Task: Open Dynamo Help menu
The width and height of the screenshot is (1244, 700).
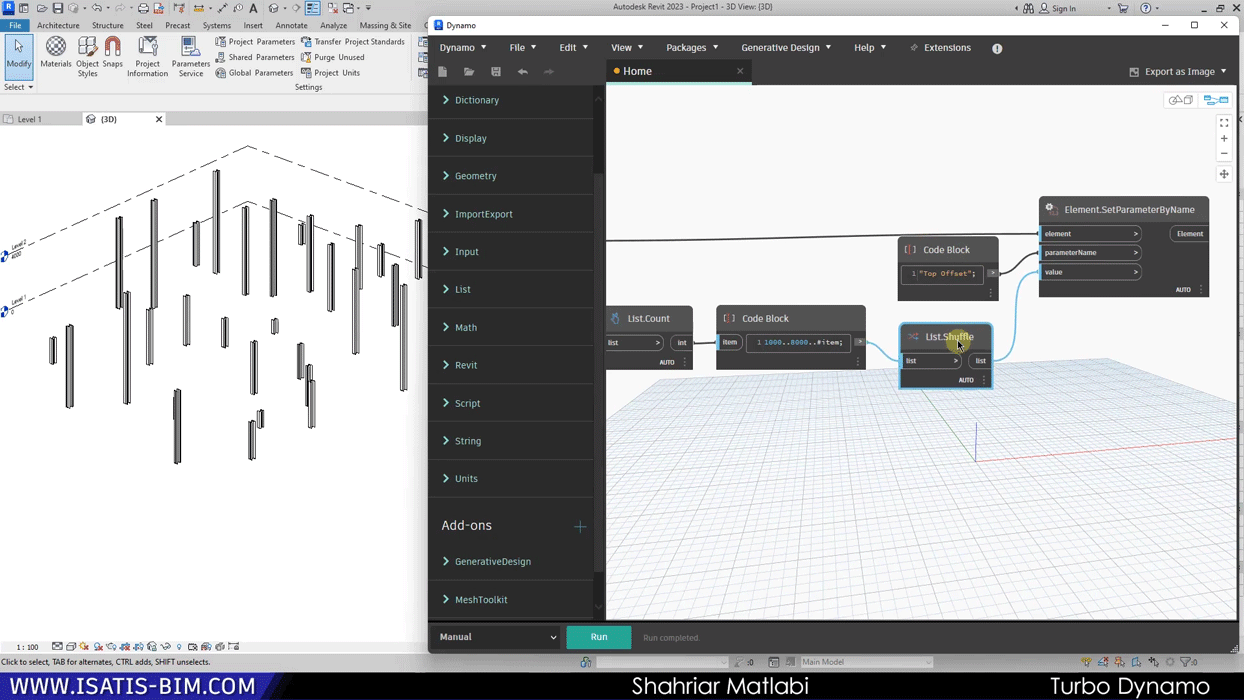Action: pyautogui.click(x=870, y=48)
